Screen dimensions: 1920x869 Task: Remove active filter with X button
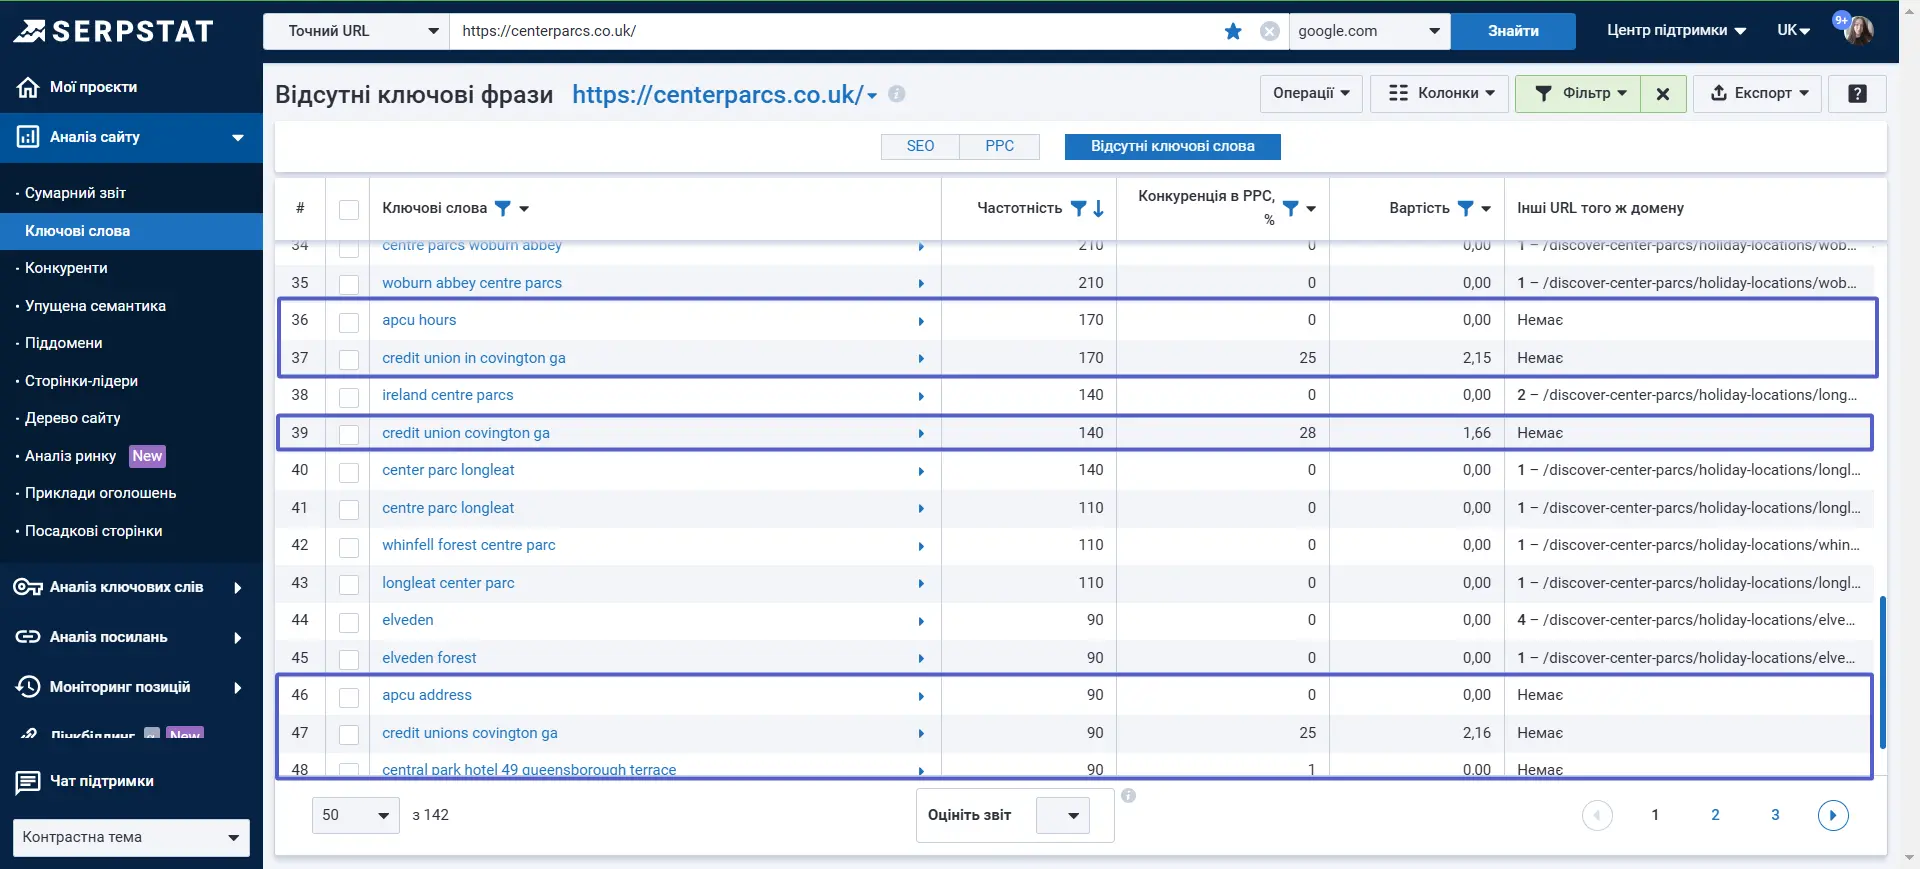coord(1663,94)
